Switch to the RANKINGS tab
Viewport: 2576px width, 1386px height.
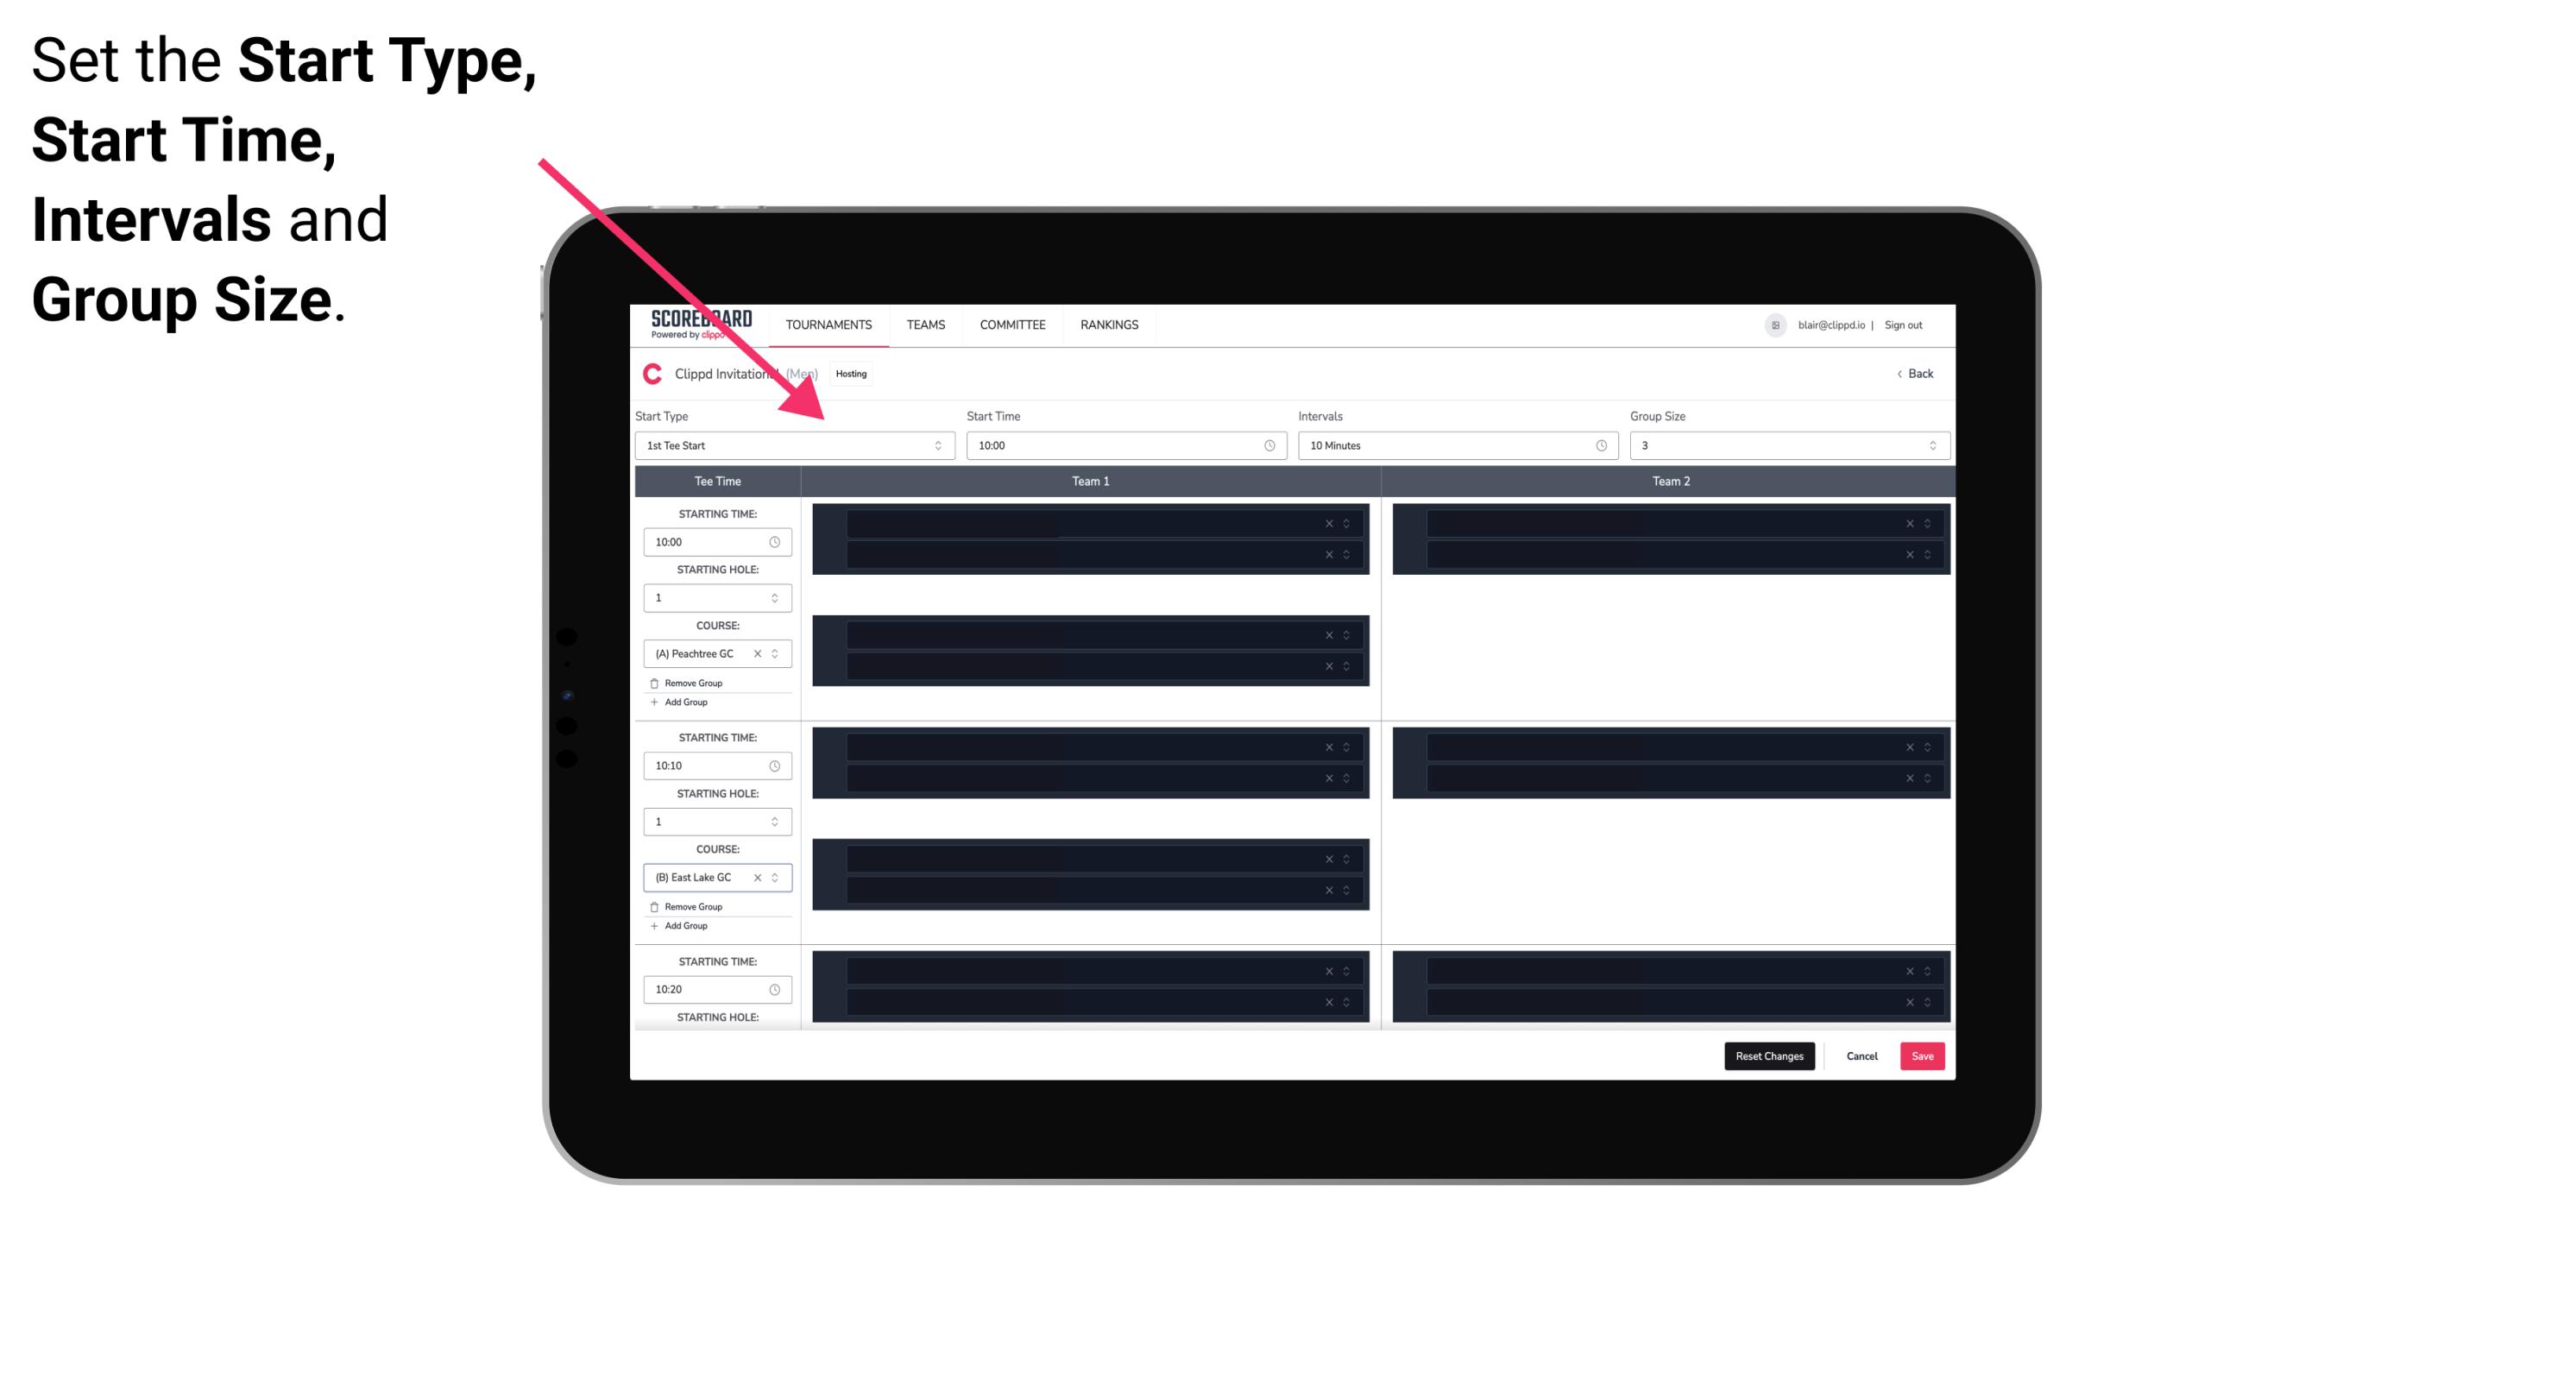coord(1111,324)
